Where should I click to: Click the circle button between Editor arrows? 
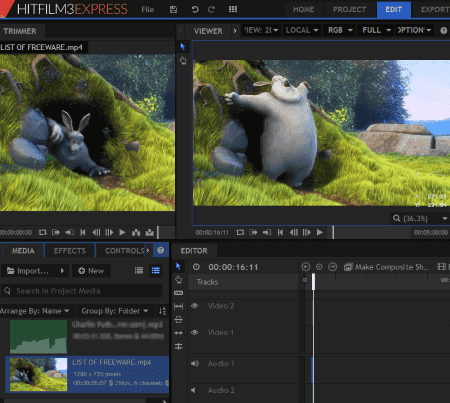point(319,267)
